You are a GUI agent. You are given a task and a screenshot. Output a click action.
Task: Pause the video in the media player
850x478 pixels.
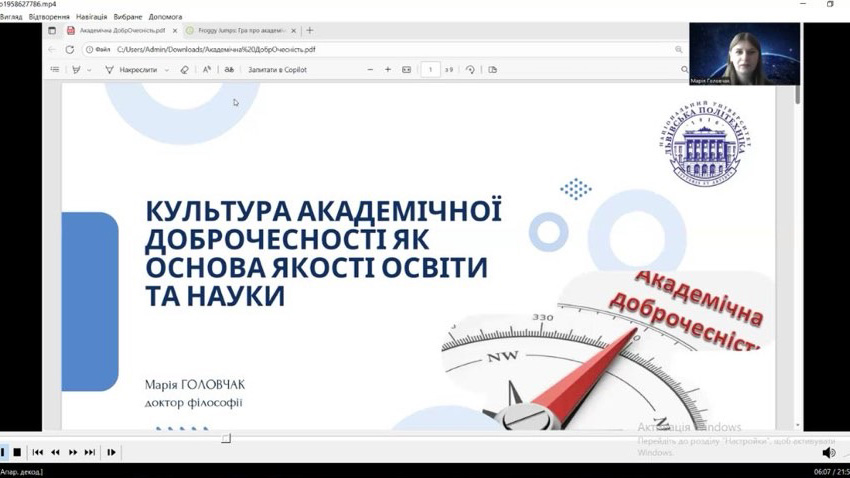tap(3, 452)
